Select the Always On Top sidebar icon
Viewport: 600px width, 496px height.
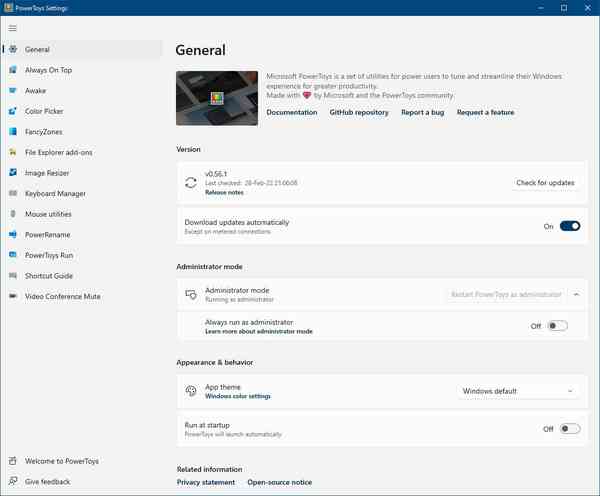click(x=12, y=70)
